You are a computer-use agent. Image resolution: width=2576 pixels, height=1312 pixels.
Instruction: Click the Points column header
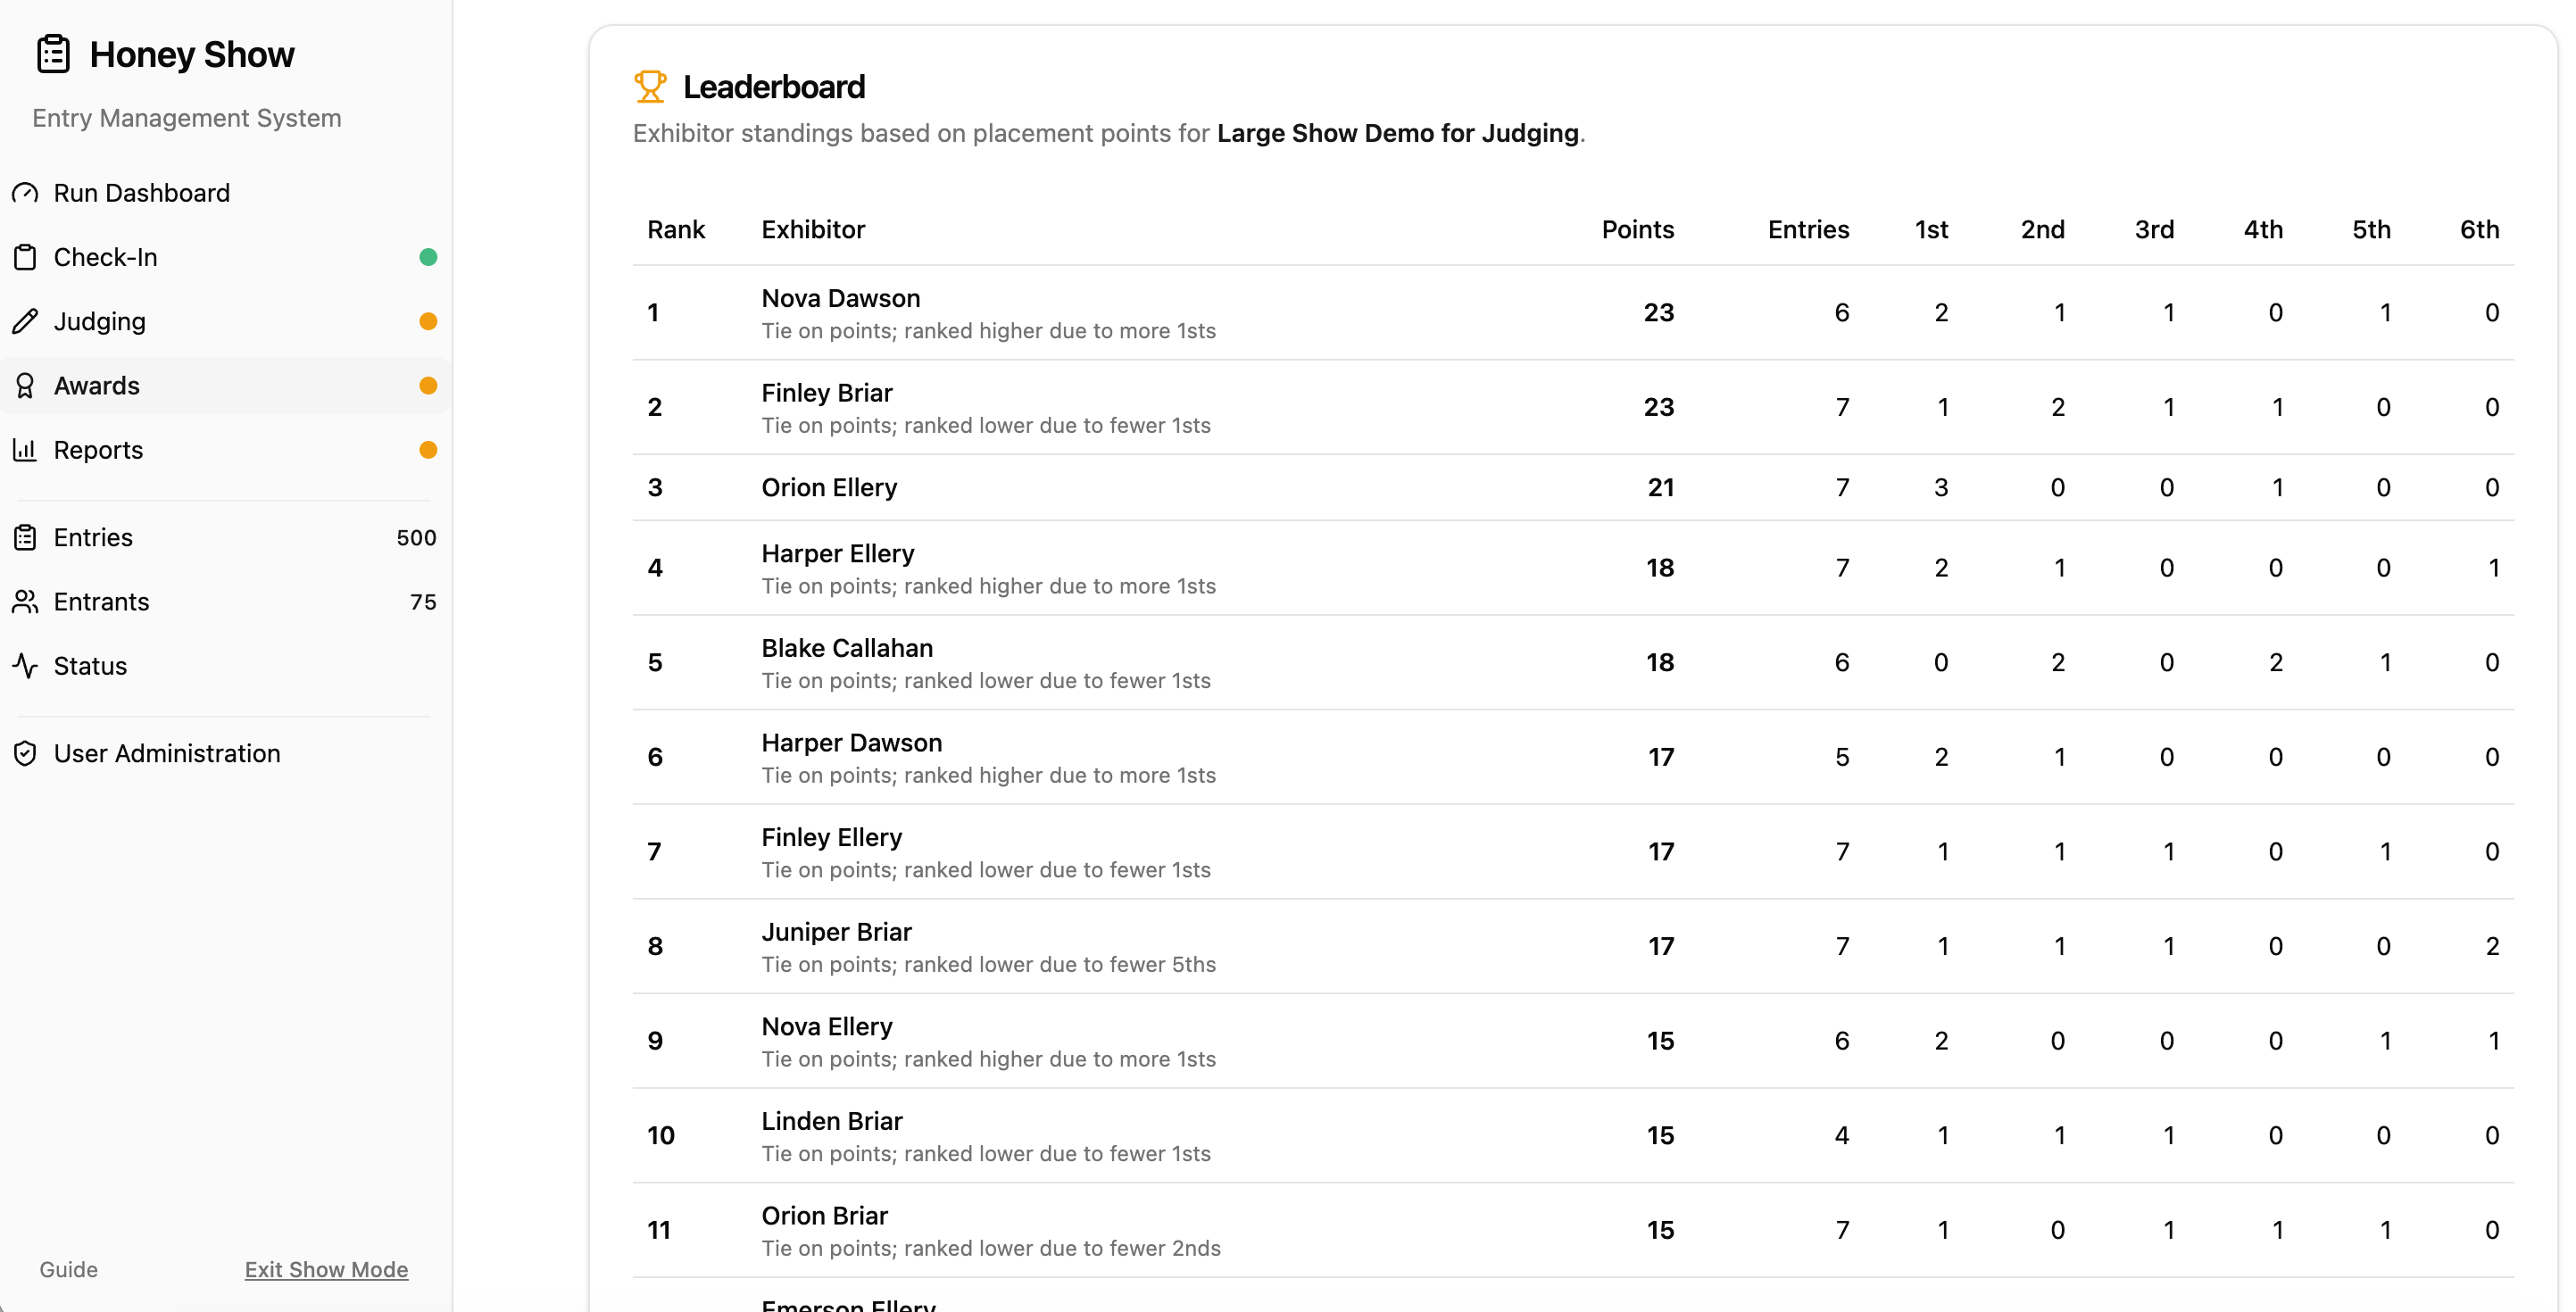pyautogui.click(x=1638, y=229)
